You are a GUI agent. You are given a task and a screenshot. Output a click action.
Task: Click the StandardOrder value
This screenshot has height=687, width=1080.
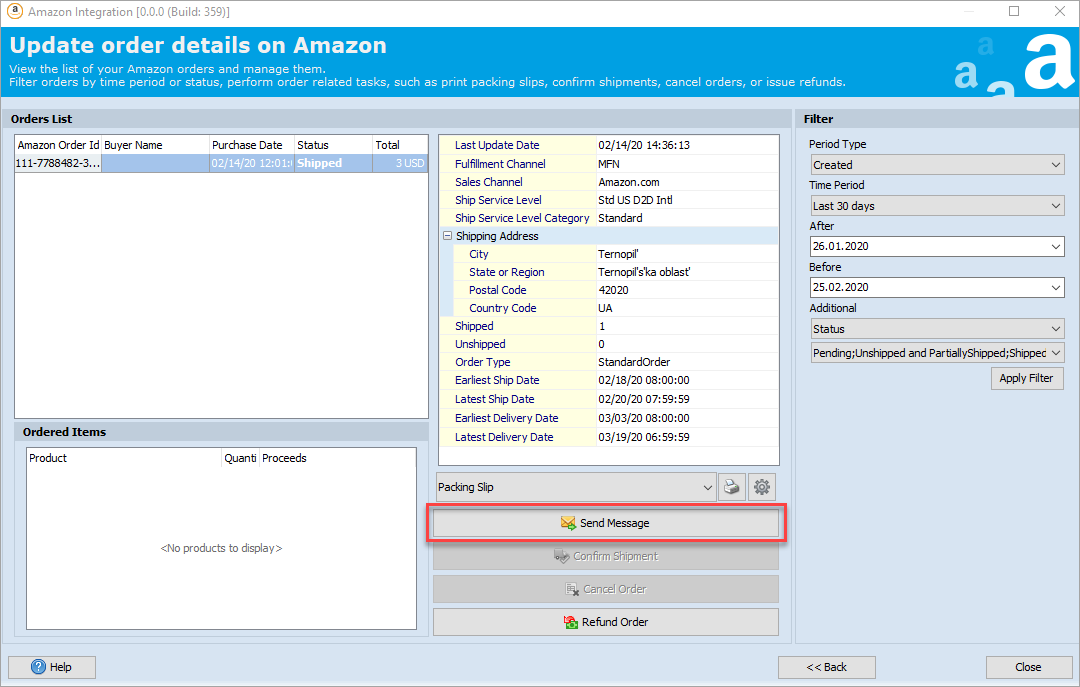pos(634,362)
